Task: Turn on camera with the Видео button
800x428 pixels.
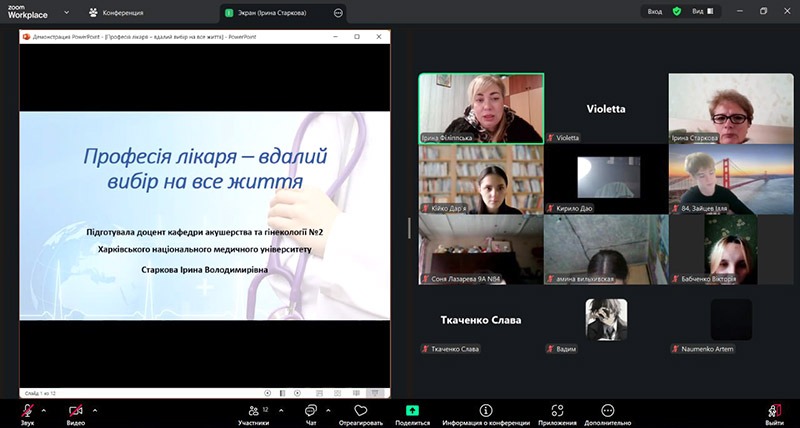Action: click(76, 412)
